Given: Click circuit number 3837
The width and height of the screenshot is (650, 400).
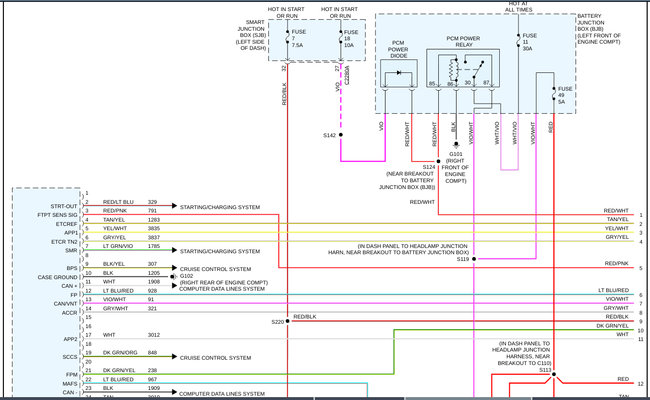Looking at the screenshot, I should (154, 238).
